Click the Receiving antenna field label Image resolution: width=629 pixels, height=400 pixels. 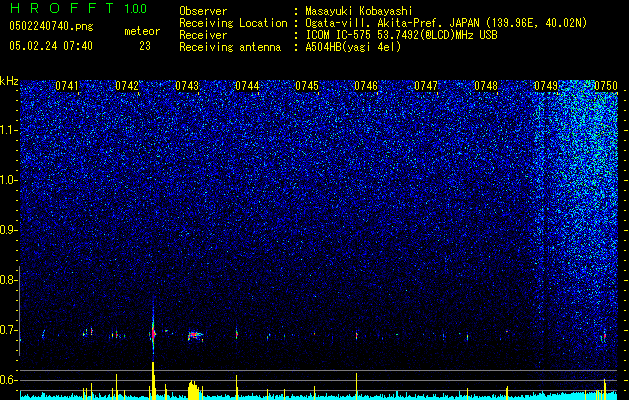click(230, 47)
